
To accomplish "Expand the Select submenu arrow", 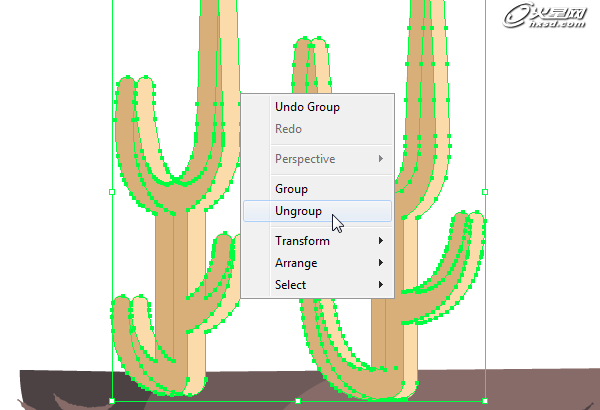I will coord(381,284).
